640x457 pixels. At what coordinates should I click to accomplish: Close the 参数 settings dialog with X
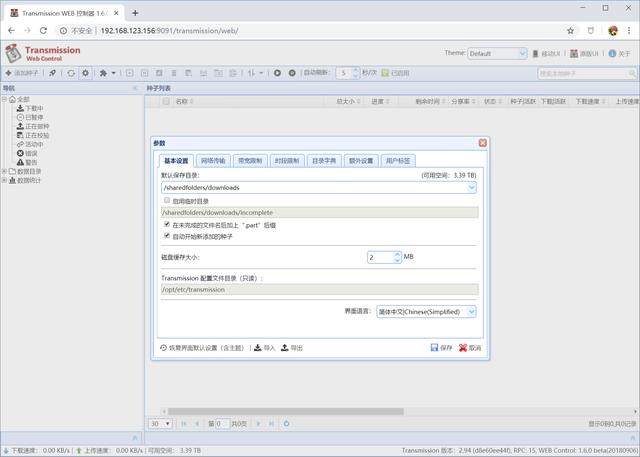[482, 143]
